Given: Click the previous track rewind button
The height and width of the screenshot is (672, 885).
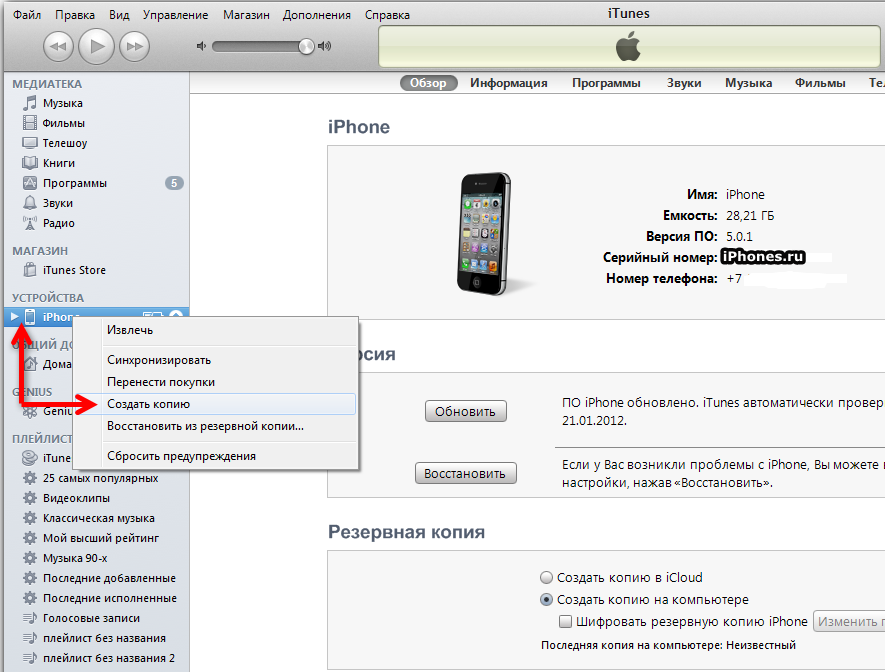Looking at the screenshot, I should [x=58, y=46].
